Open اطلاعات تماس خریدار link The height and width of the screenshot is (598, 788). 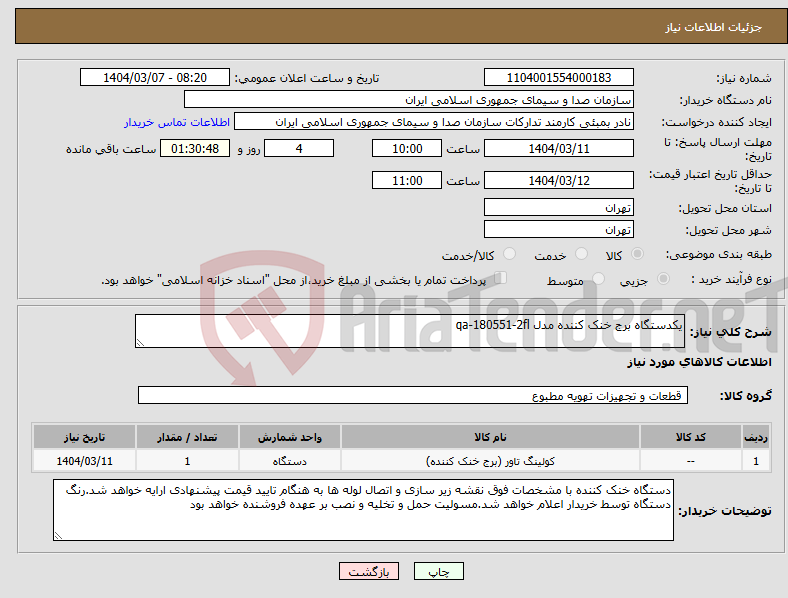click(x=177, y=122)
